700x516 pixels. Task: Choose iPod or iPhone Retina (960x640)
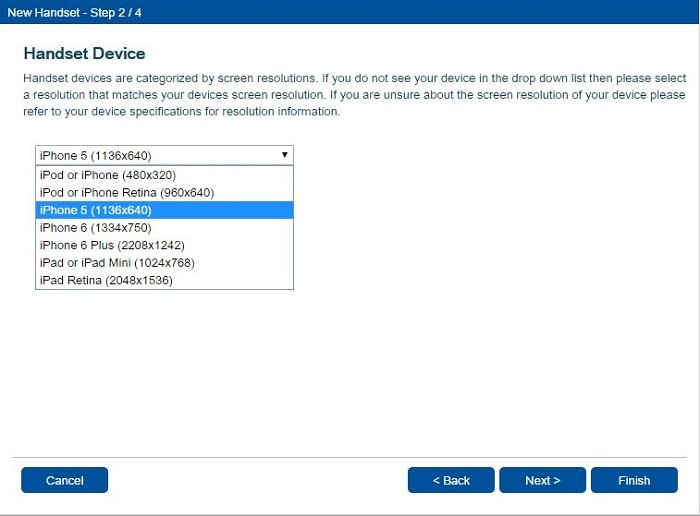(164, 192)
